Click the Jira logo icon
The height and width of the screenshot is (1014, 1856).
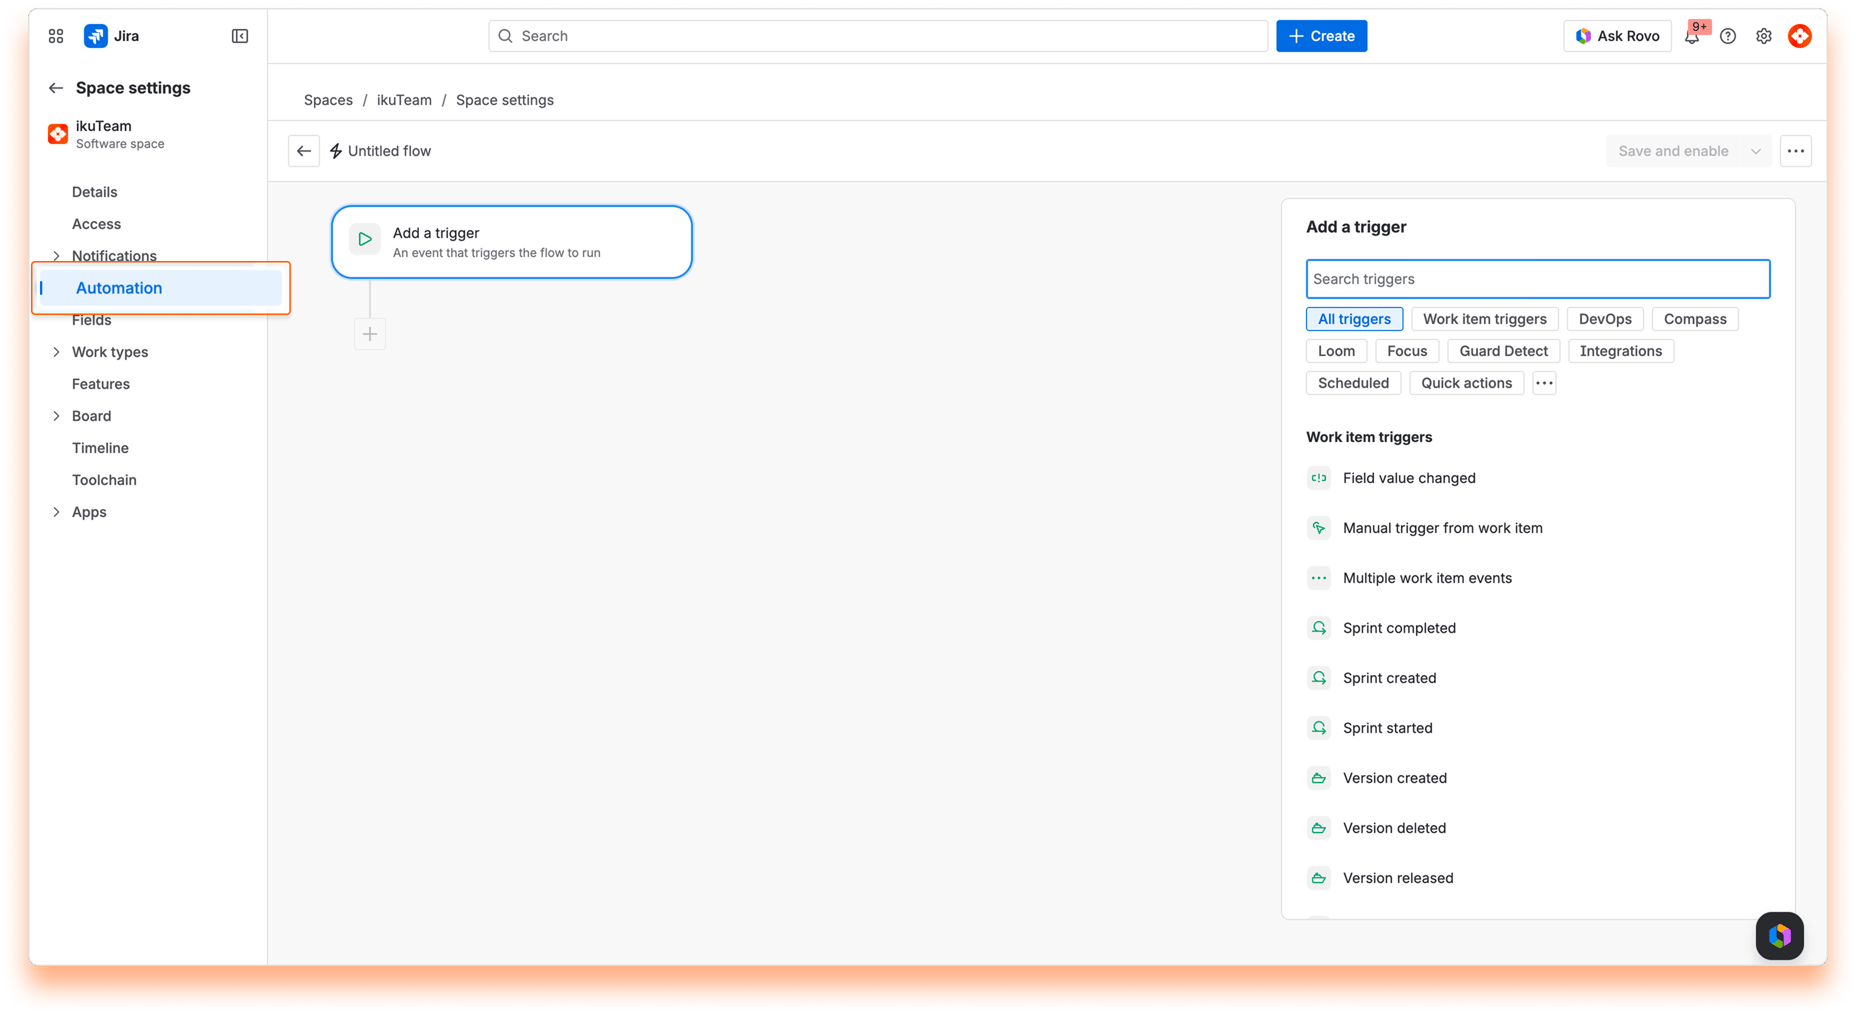tap(96, 36)
